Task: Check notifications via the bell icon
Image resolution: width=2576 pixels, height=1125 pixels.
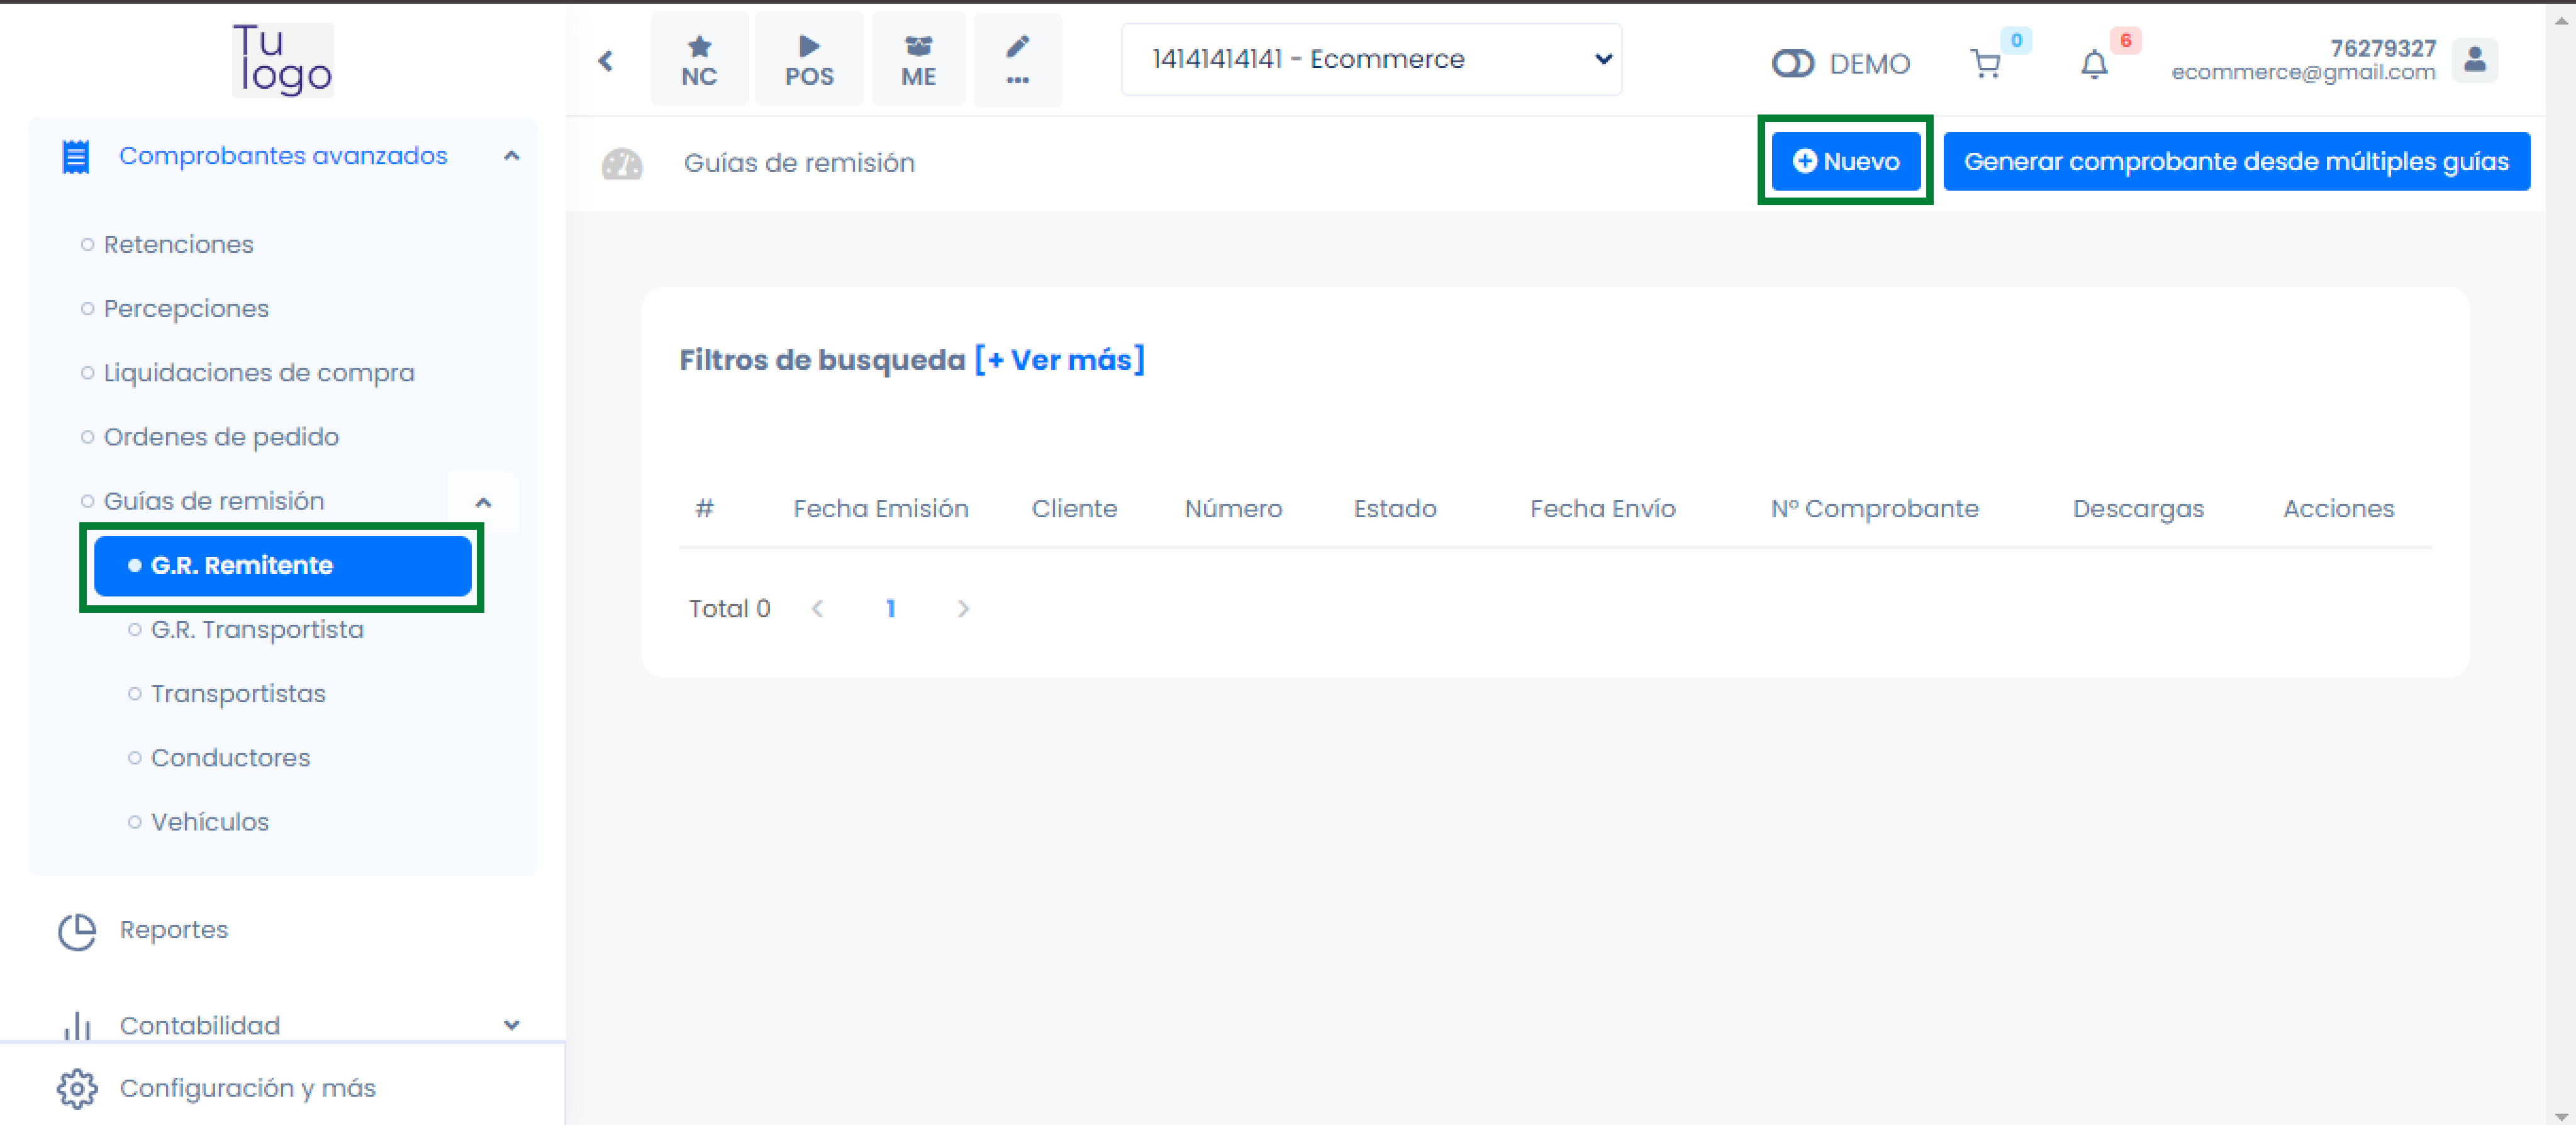Action: point(2096,63)
